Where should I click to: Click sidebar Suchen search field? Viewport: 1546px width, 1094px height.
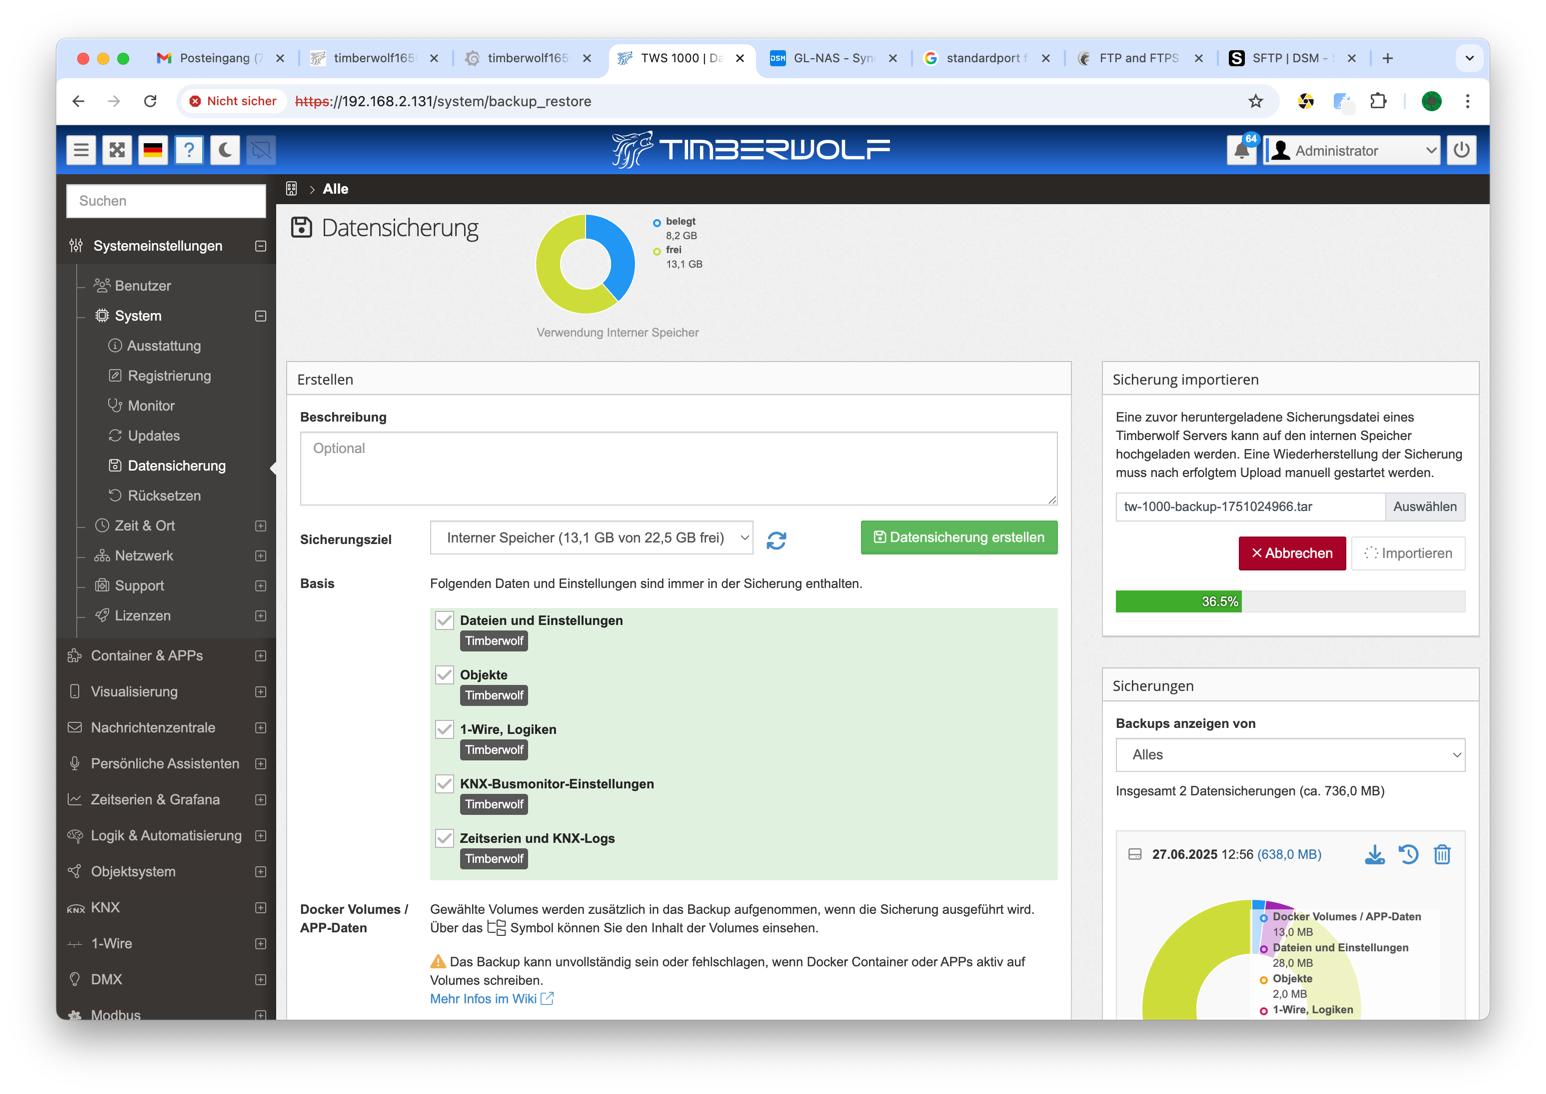click(166, 201)
